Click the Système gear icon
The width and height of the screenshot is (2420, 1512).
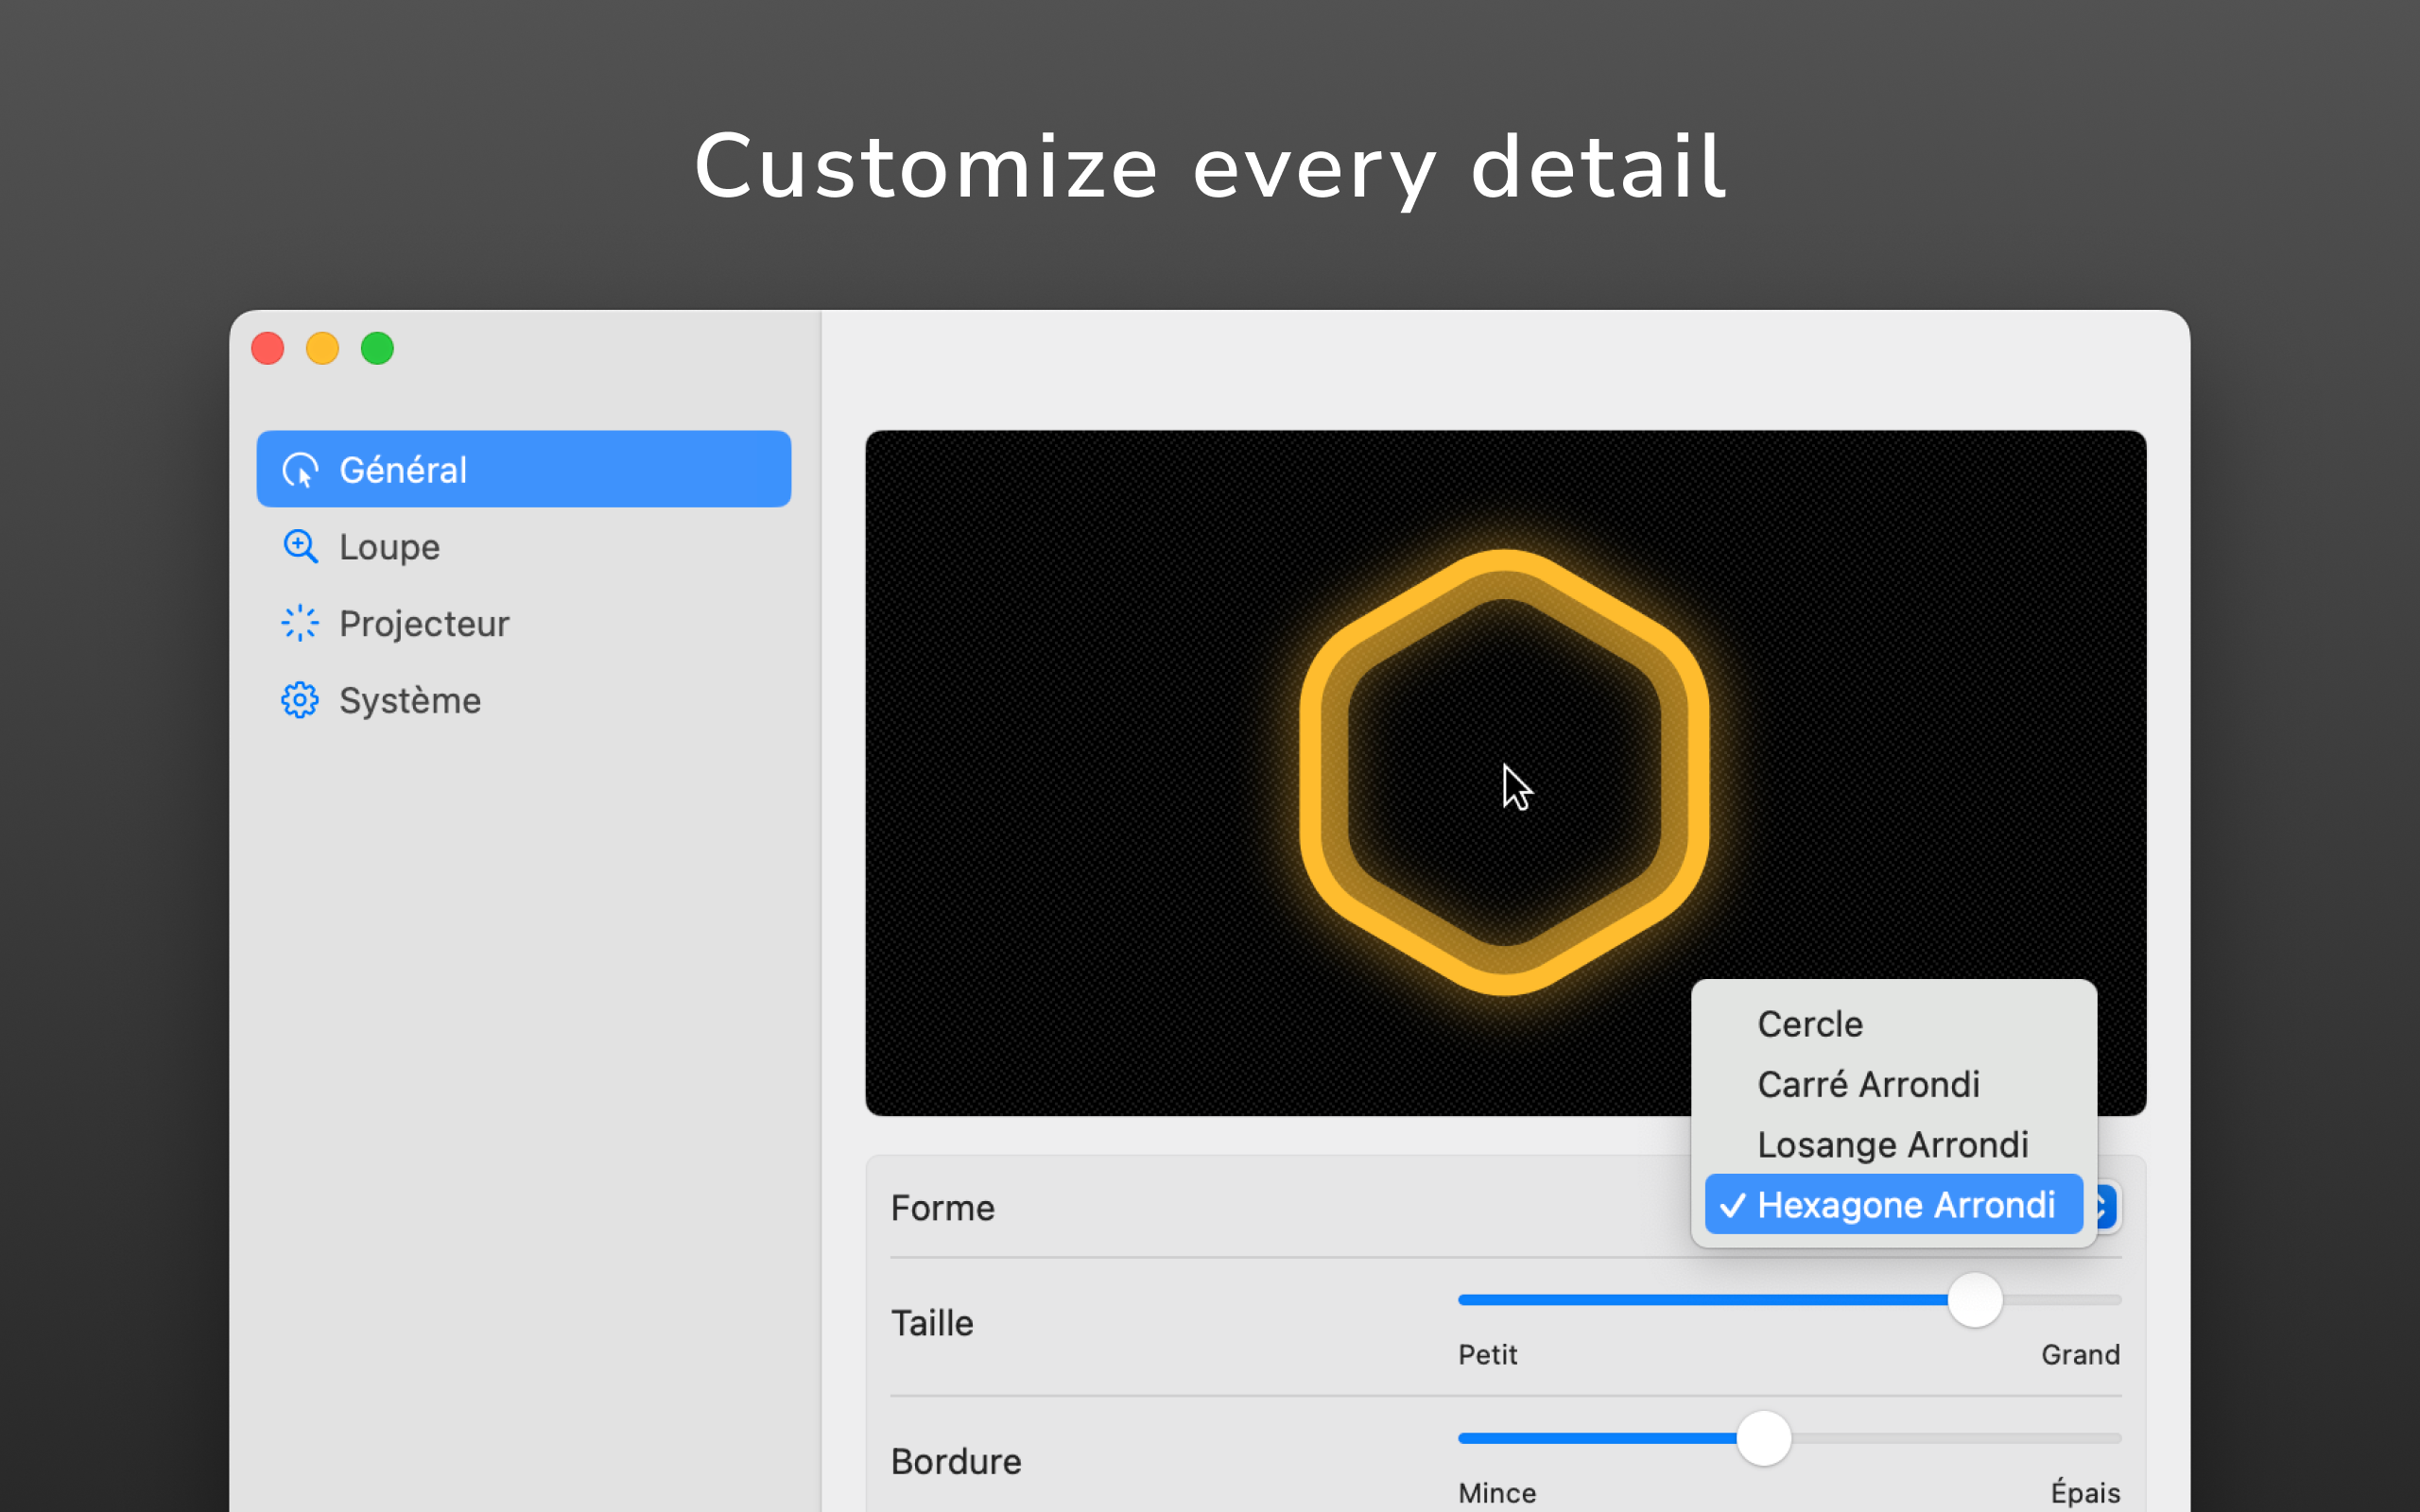(300, 700)
